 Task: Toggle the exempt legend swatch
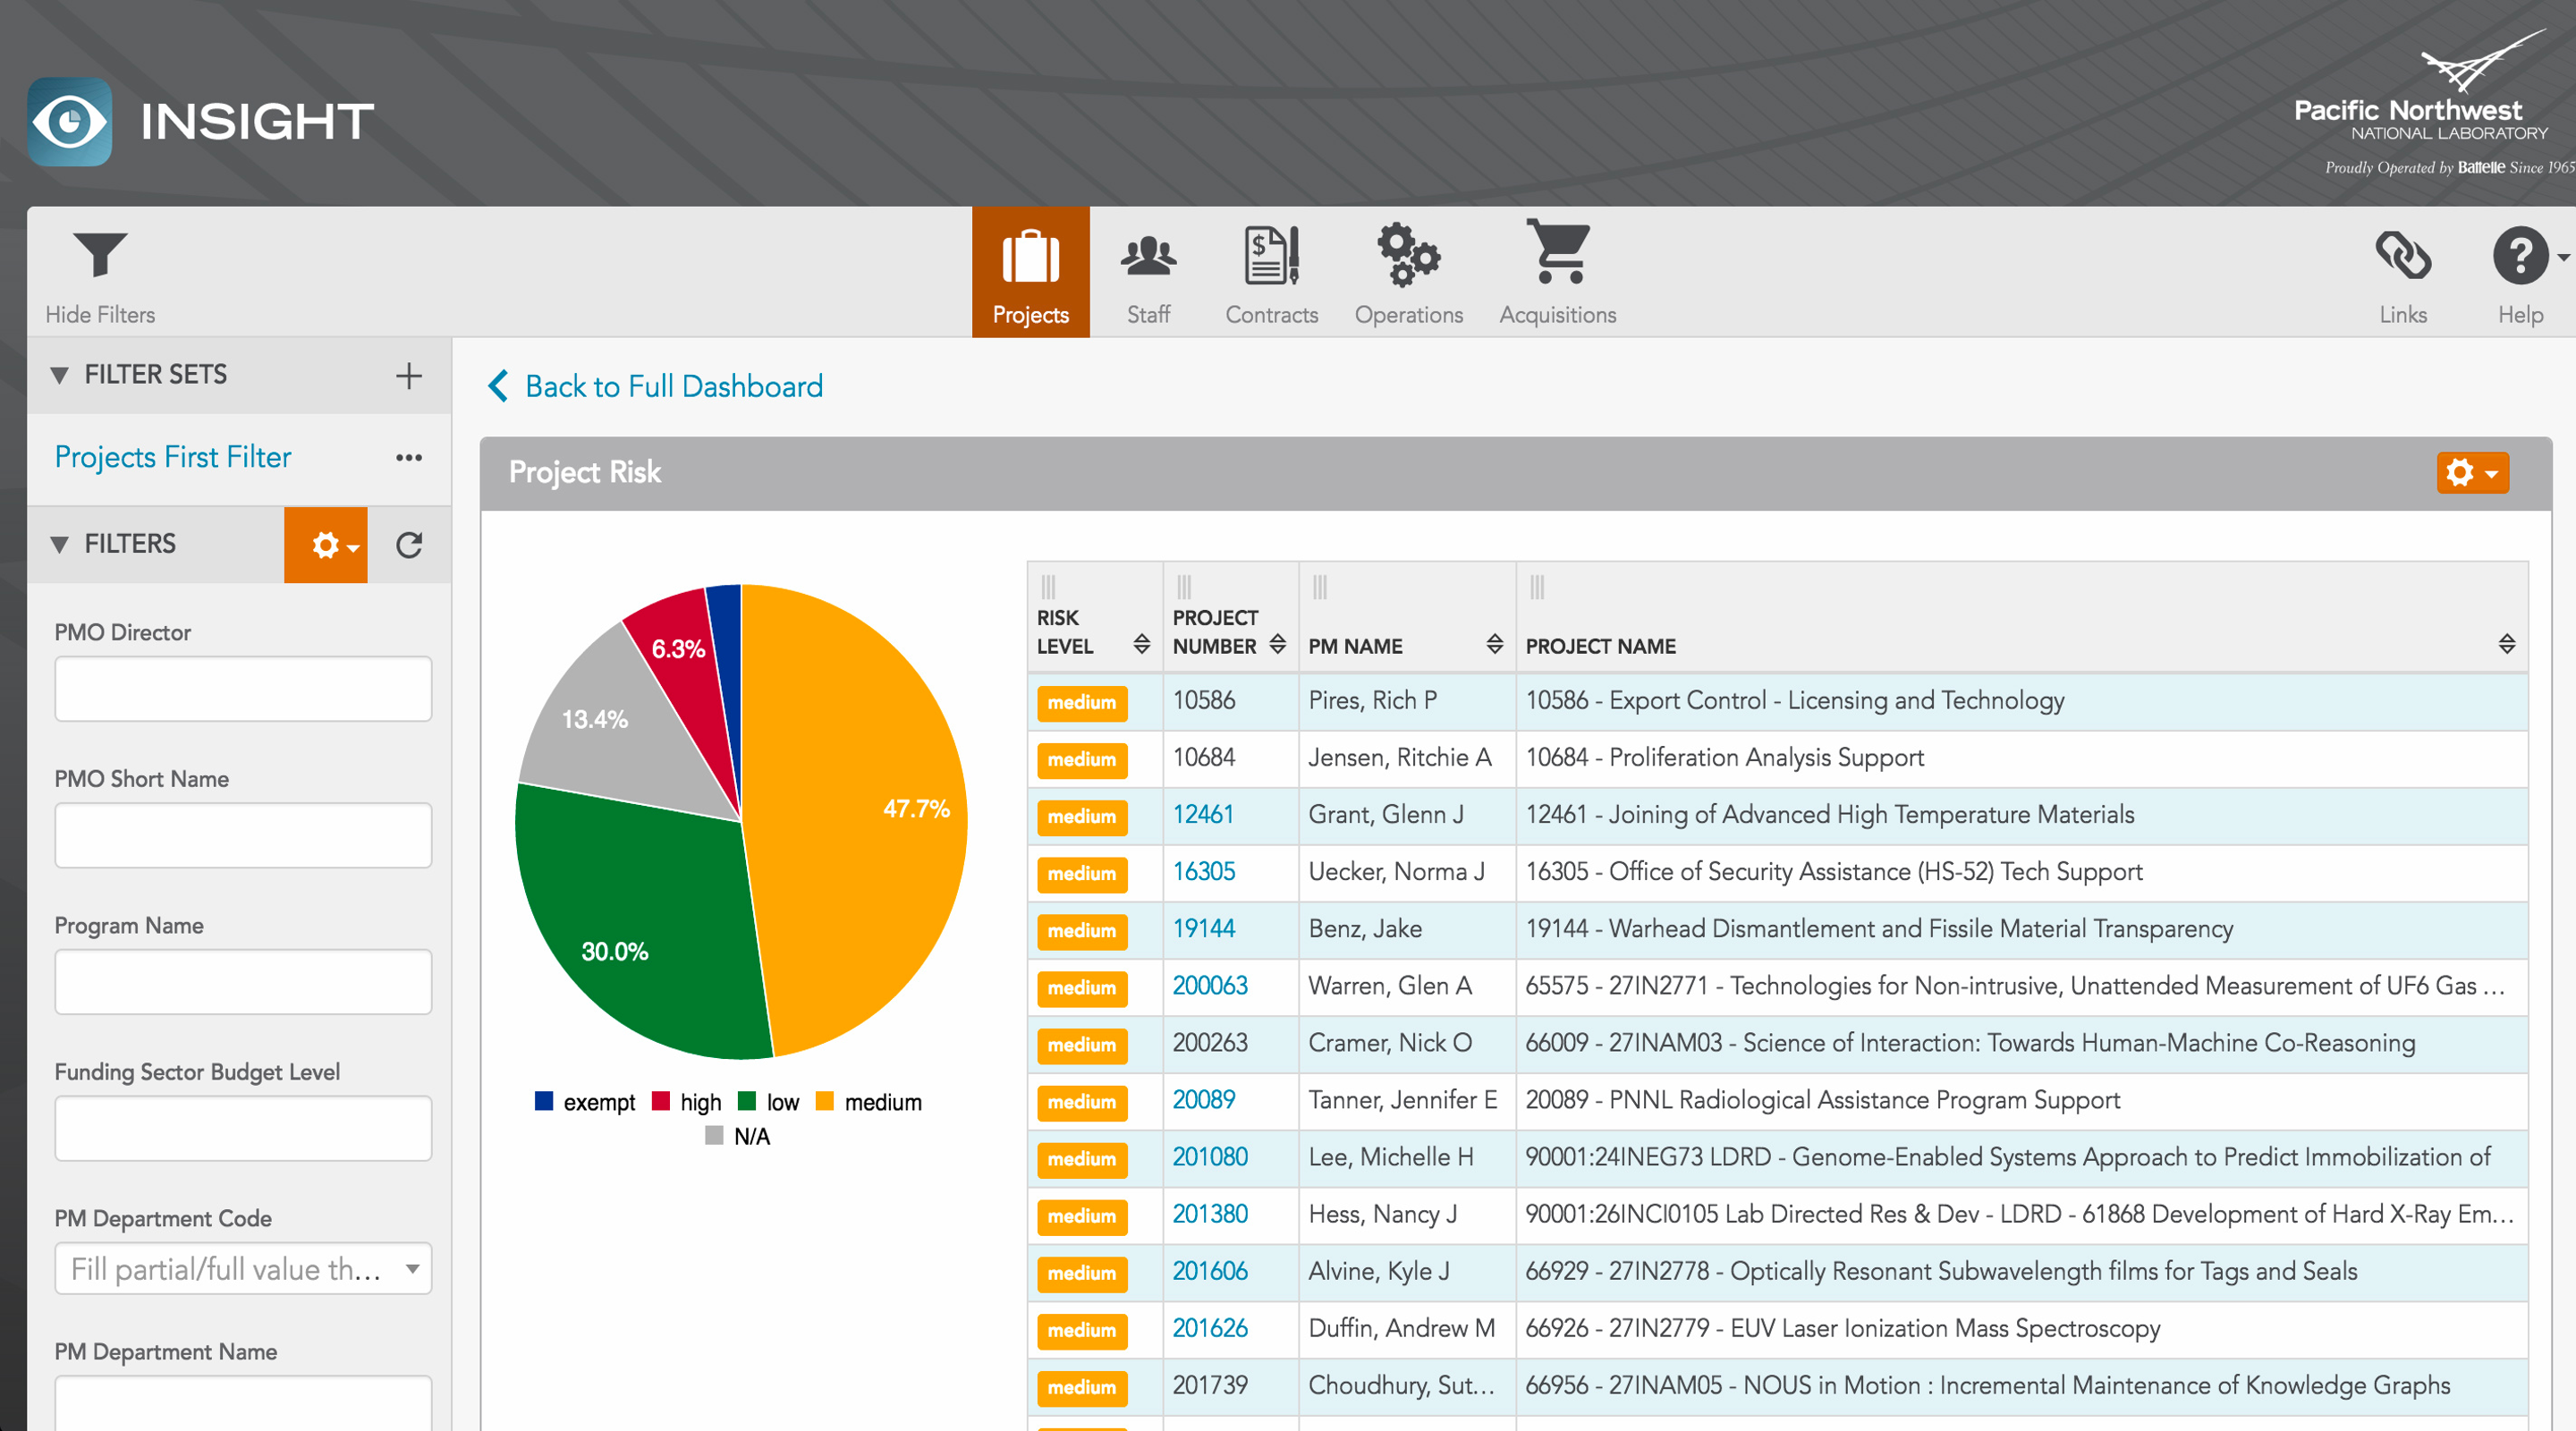tap(544, 1101)
